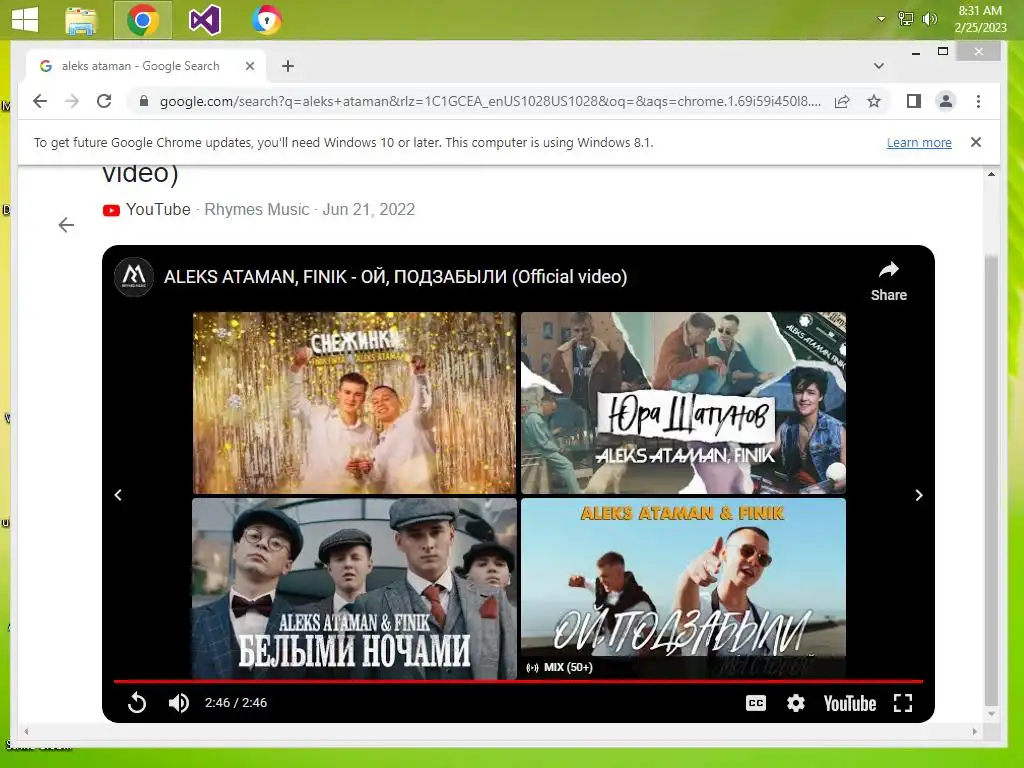The height and width of the screenshot is (768, 1024).
Task: Open the clock showing 8:31 AM
Action: (980, 19)
